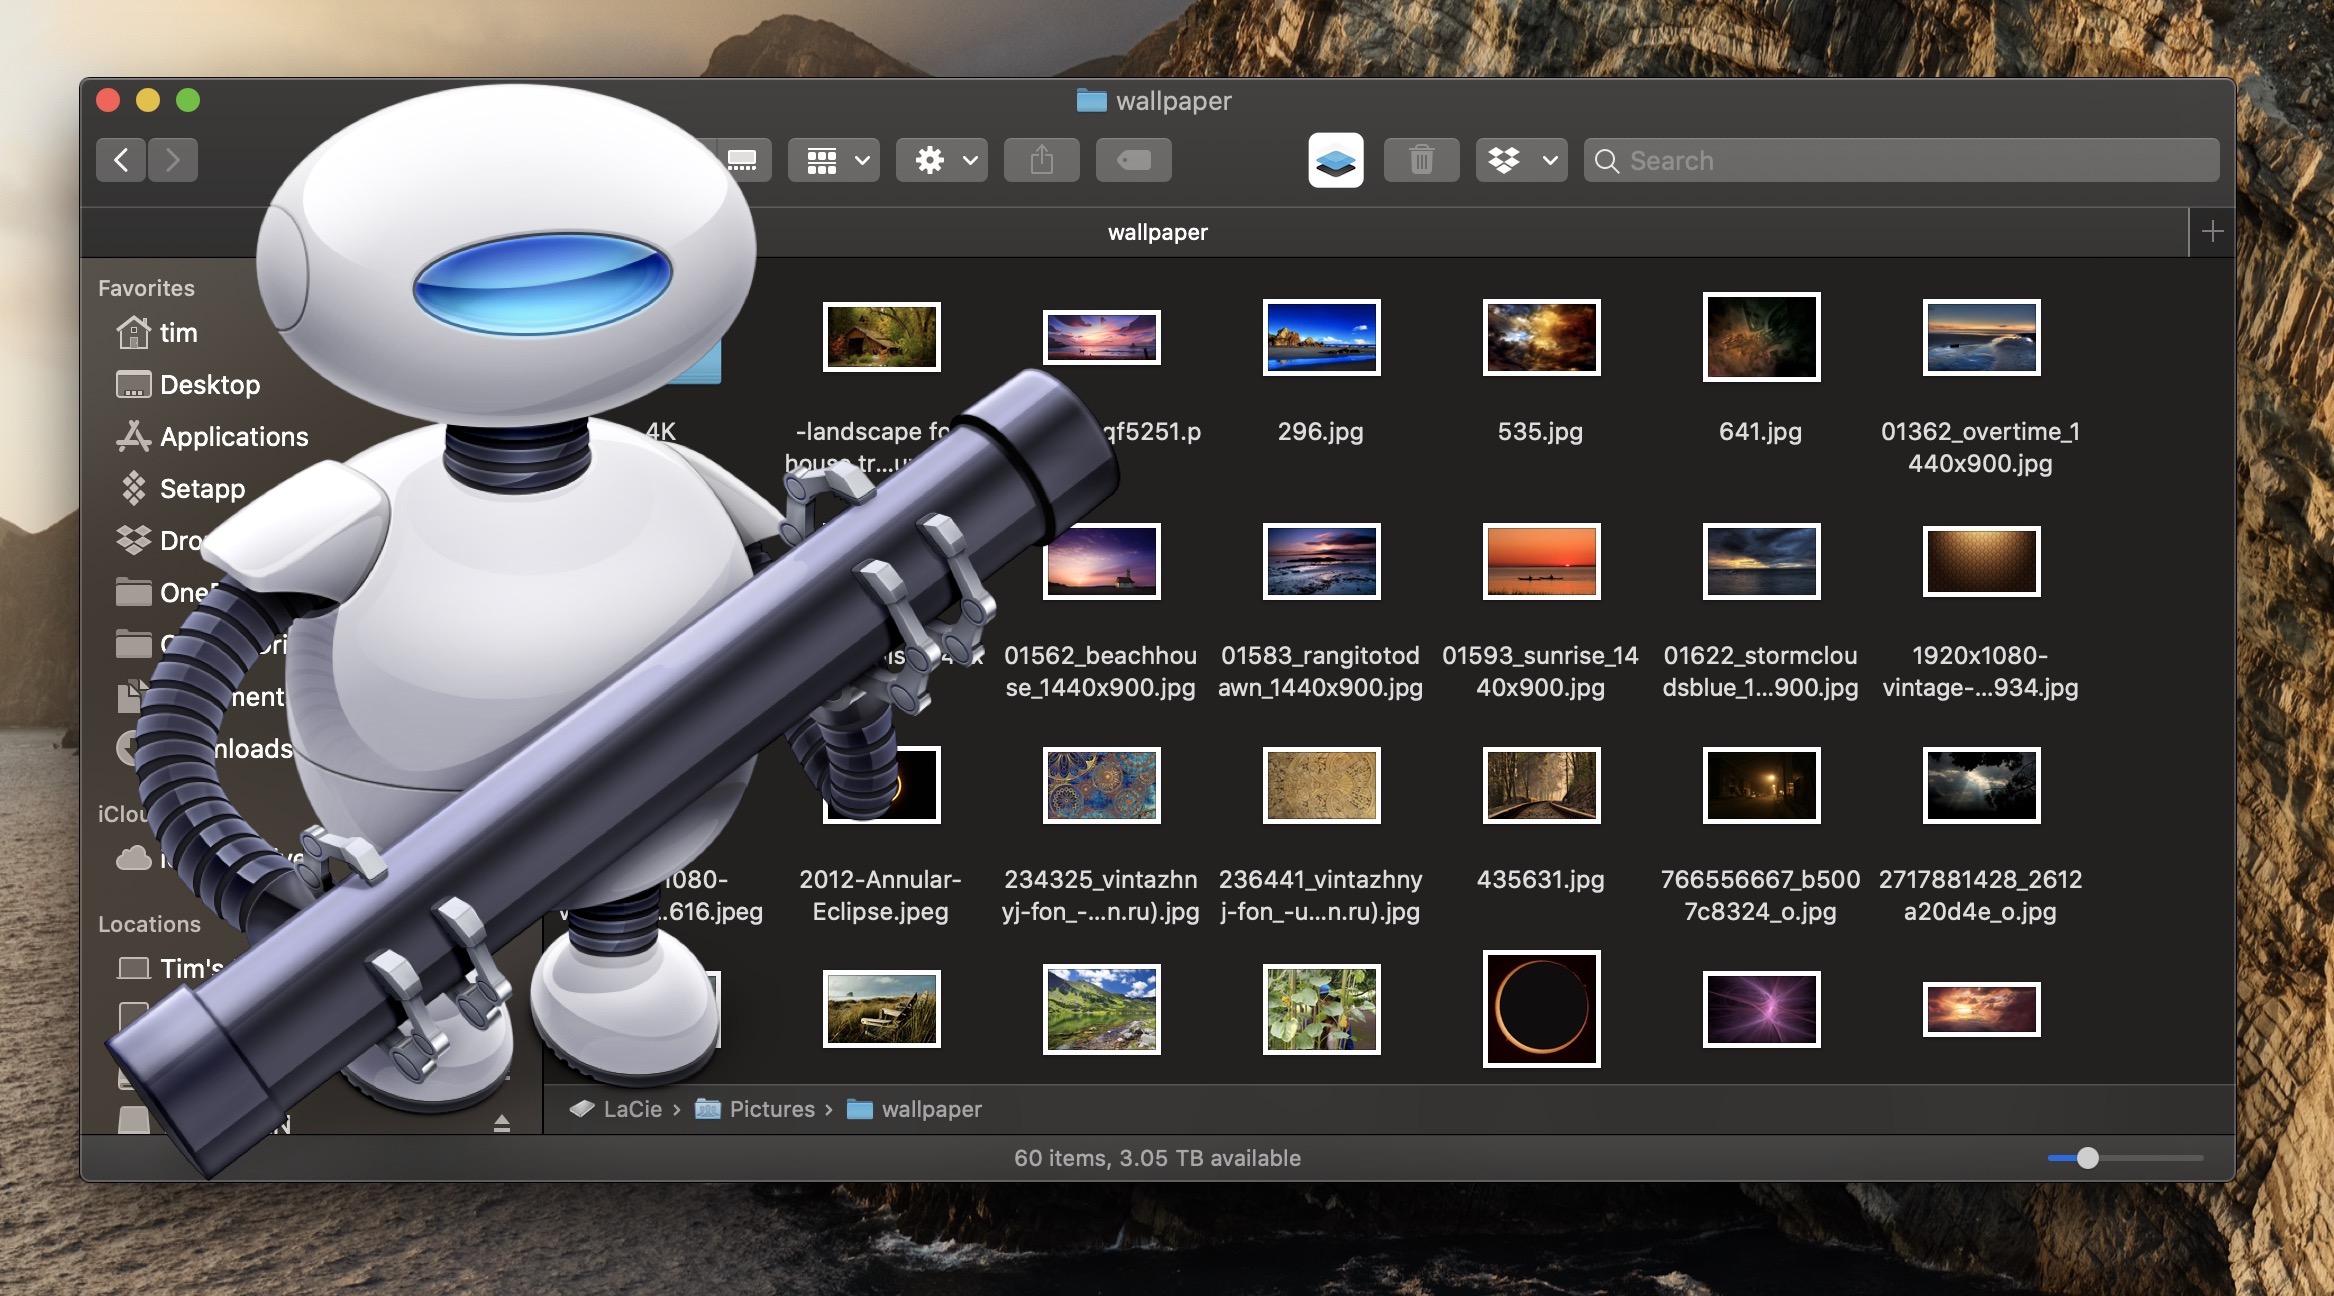Click the Finder back navigation arrow

pos(121,160)
